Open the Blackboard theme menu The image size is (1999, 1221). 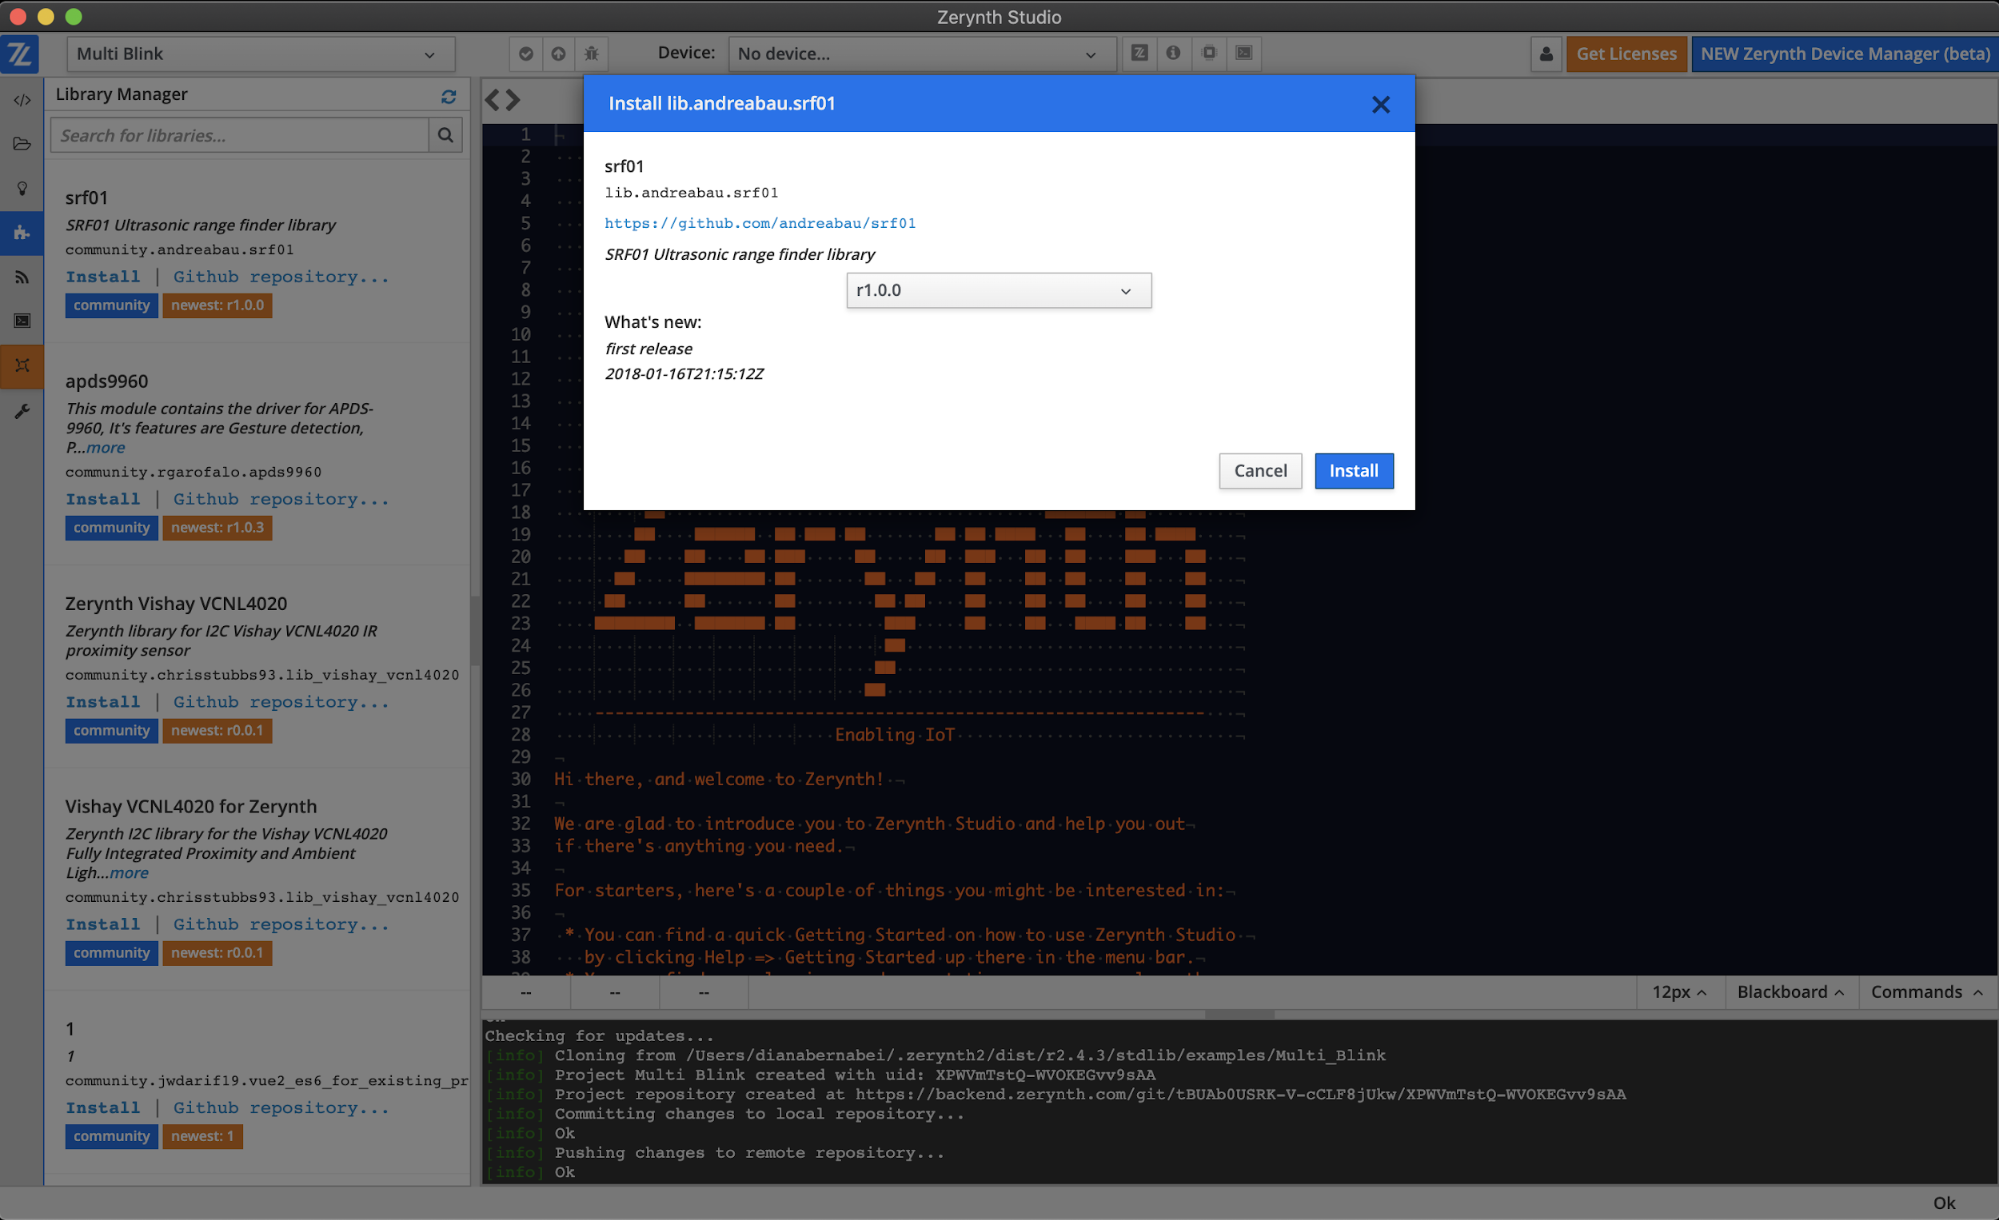coord(1789,992)
